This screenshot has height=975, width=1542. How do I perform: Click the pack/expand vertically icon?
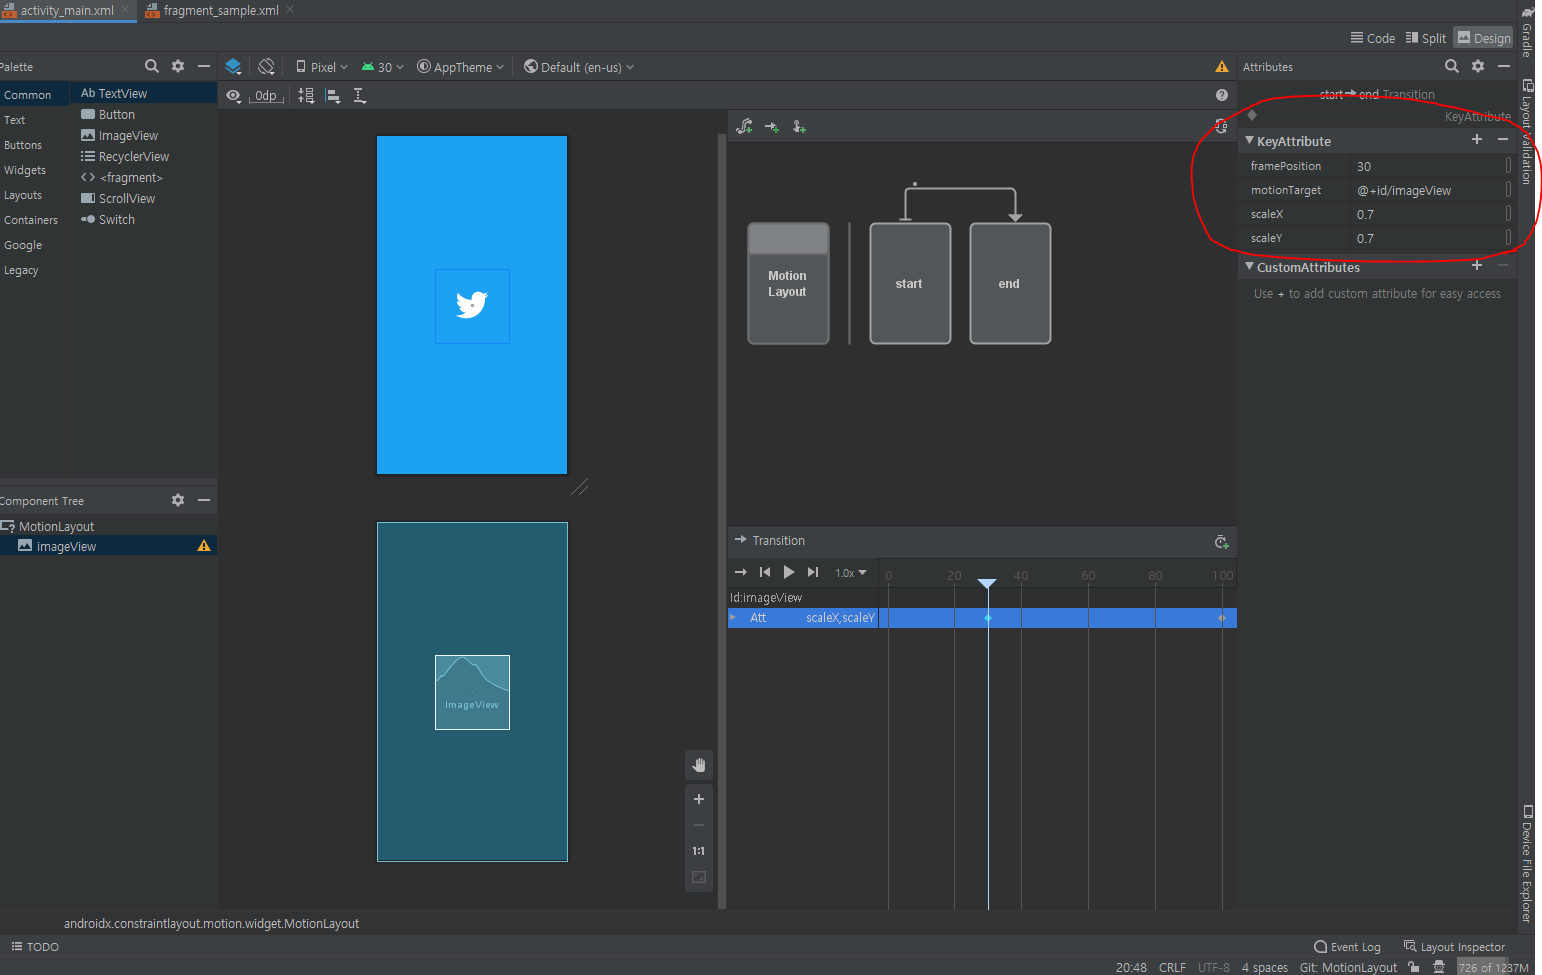tap(306, 96)
